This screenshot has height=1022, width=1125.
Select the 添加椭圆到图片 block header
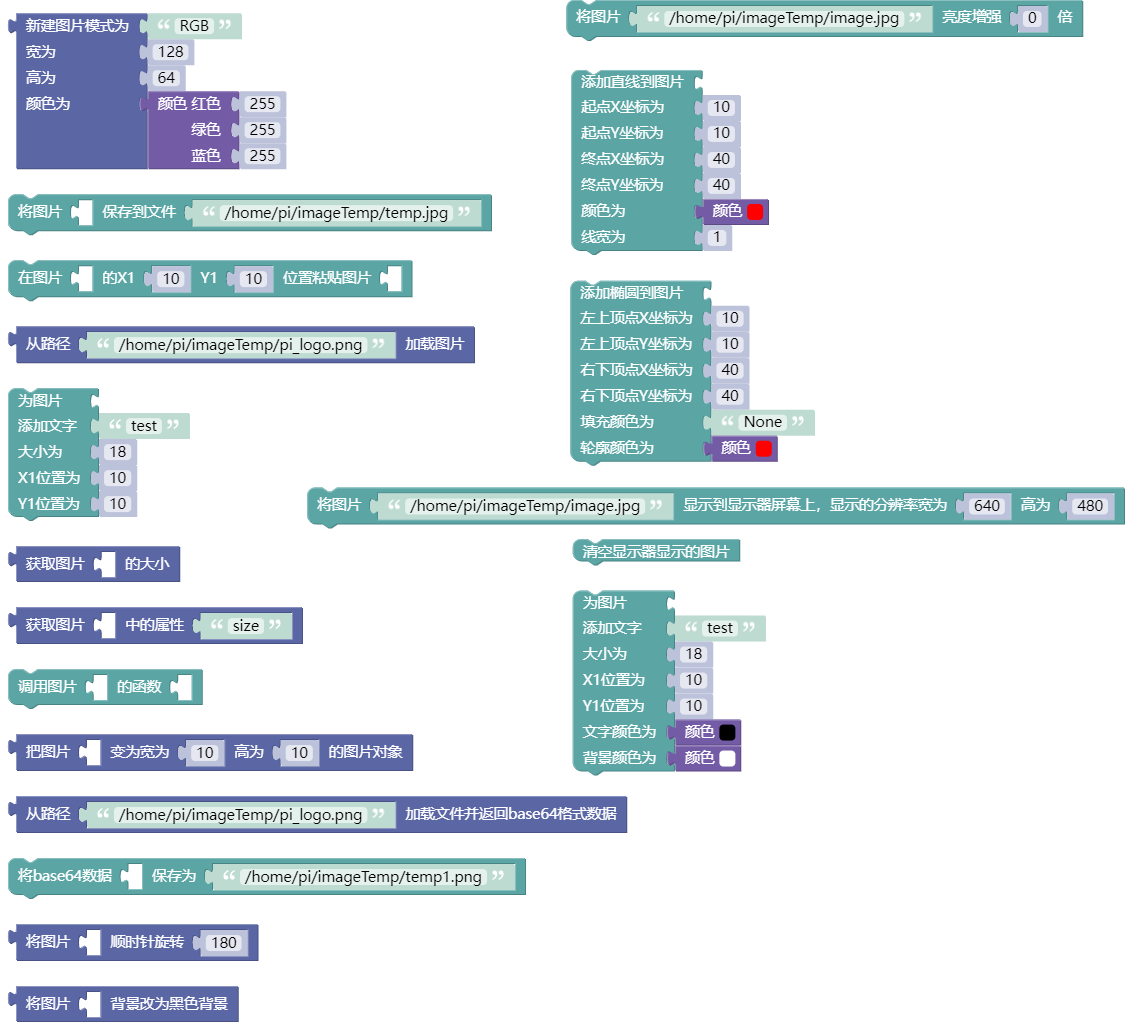pos(631,293)
